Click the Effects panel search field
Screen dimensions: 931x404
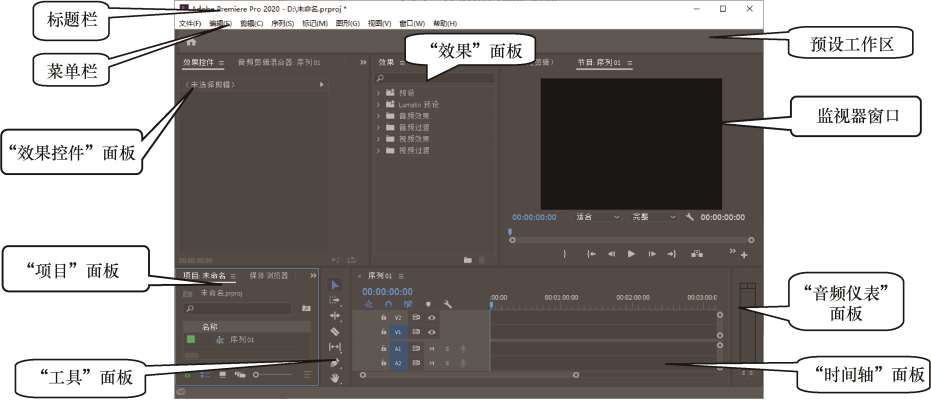coord(434,77)
